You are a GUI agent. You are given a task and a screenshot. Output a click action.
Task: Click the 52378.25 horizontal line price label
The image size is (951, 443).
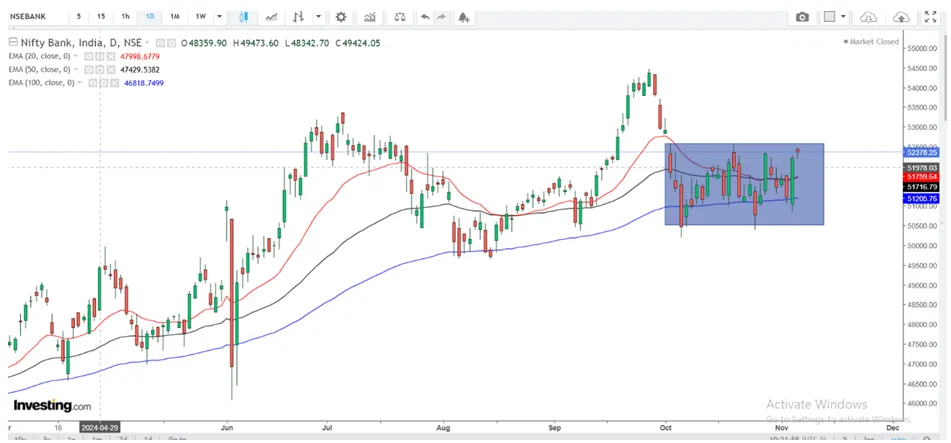[922, 152]
